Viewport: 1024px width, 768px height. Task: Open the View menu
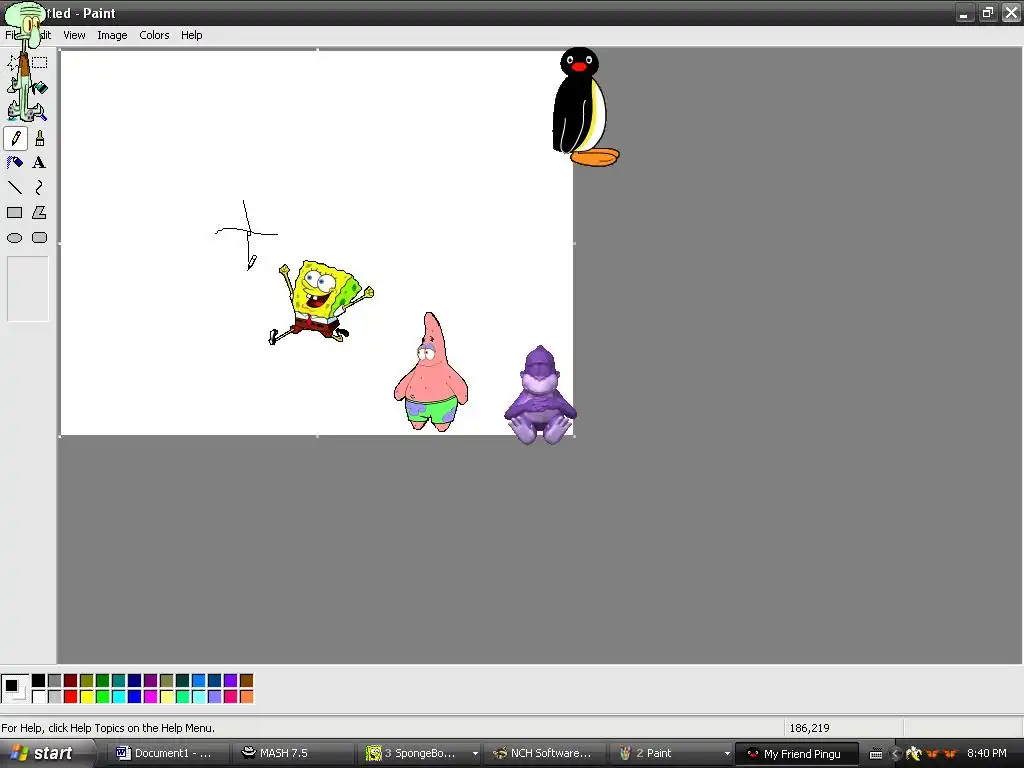(x=74, y=35)
